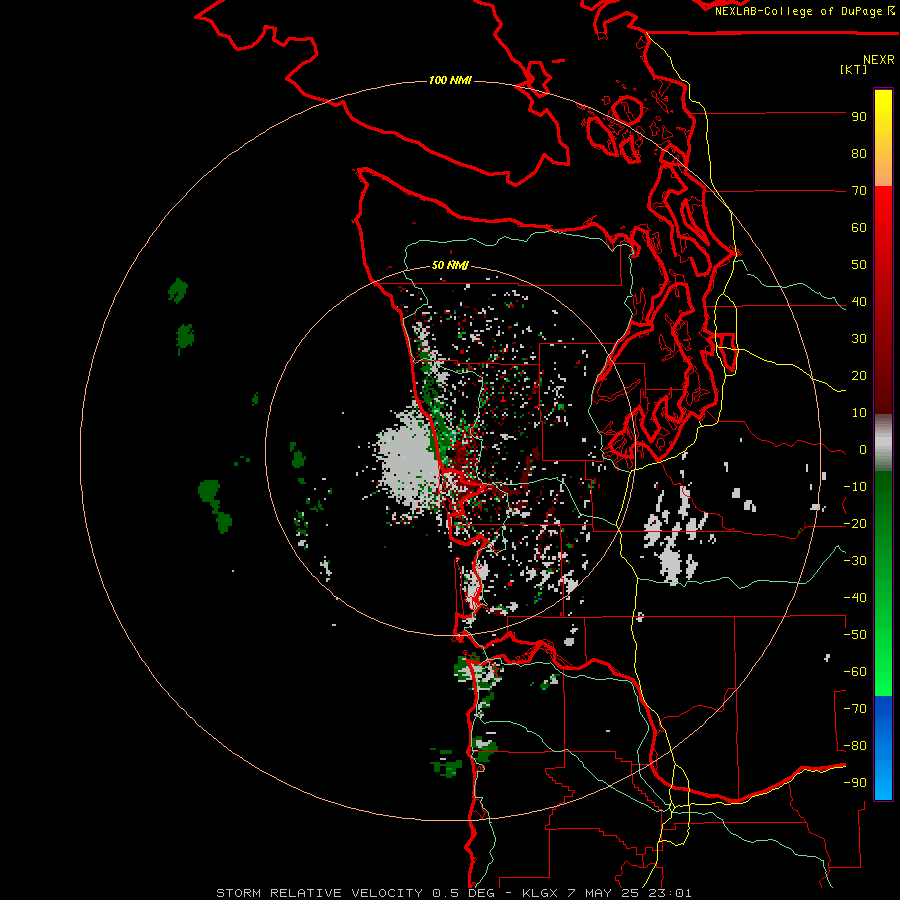Image resolution: width=900 pixels, height=900 pixels.
Task: Click the 80 knot scale label
Action: [x=859, y=153]
